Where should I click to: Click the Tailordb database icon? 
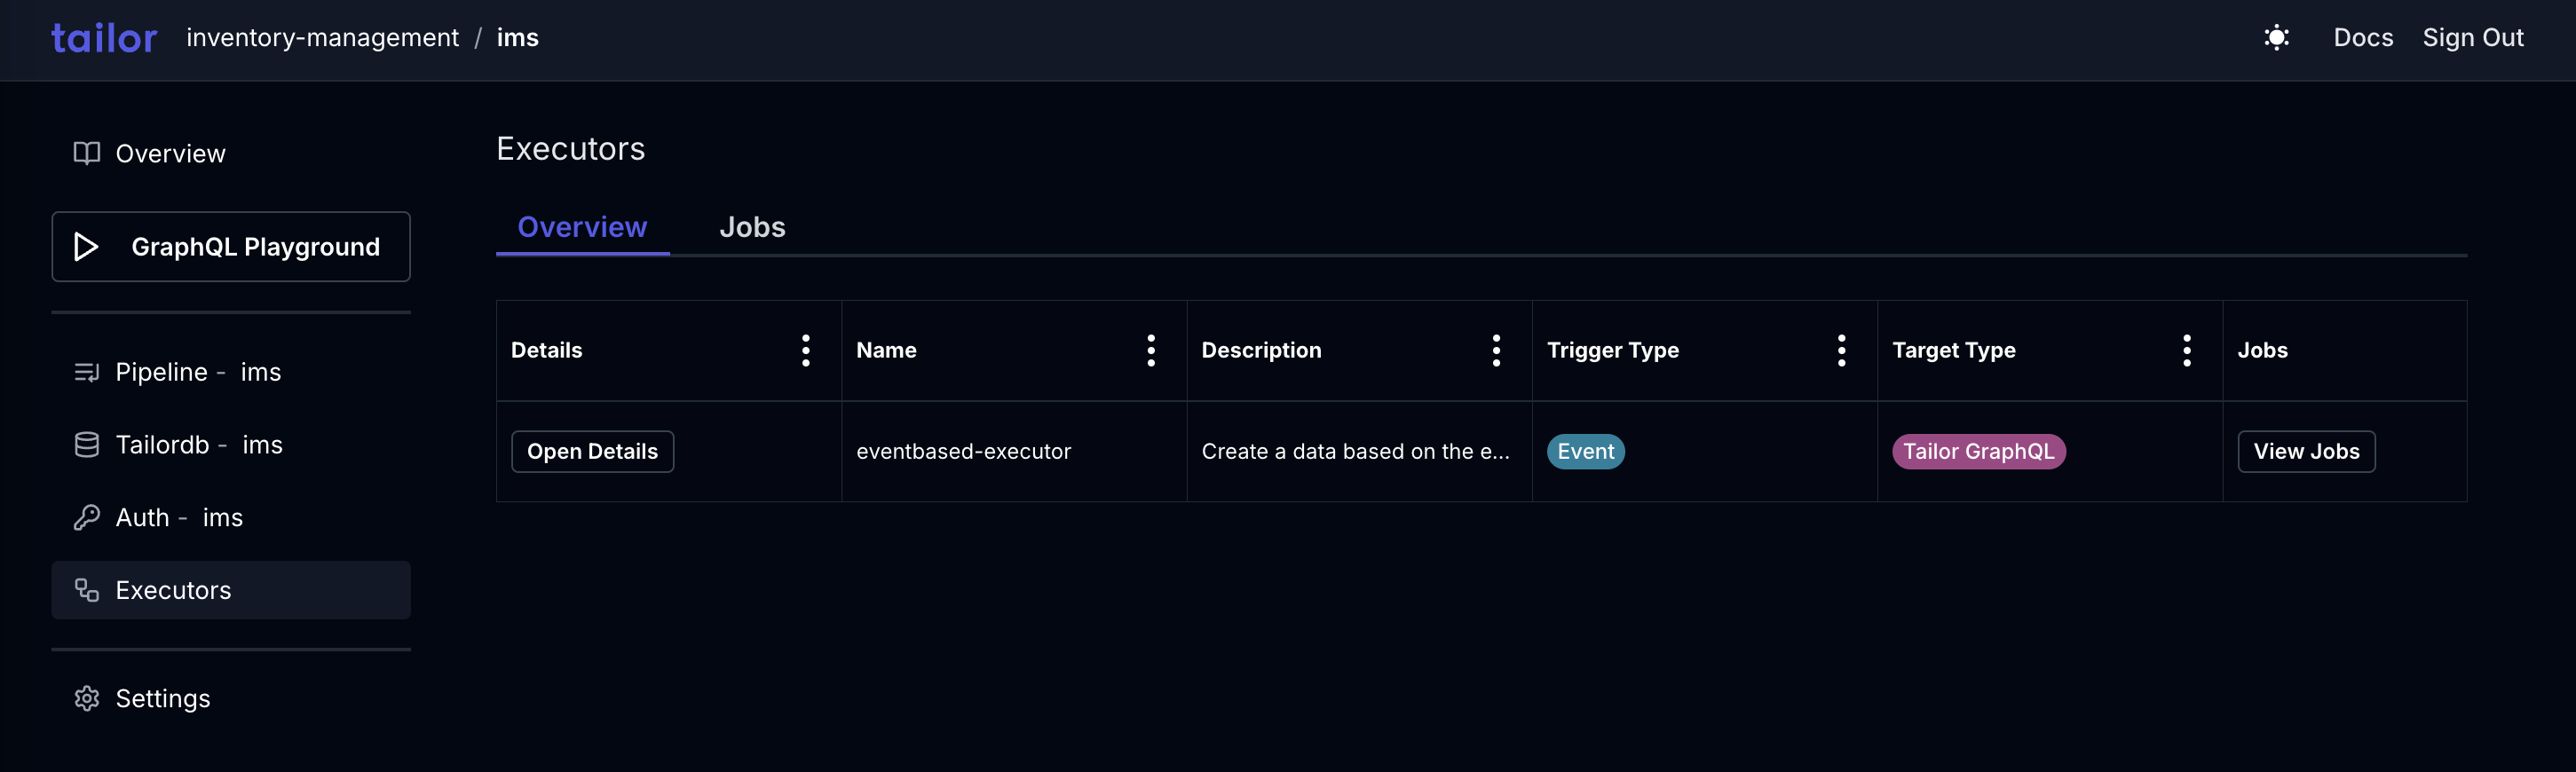(87, 445)
